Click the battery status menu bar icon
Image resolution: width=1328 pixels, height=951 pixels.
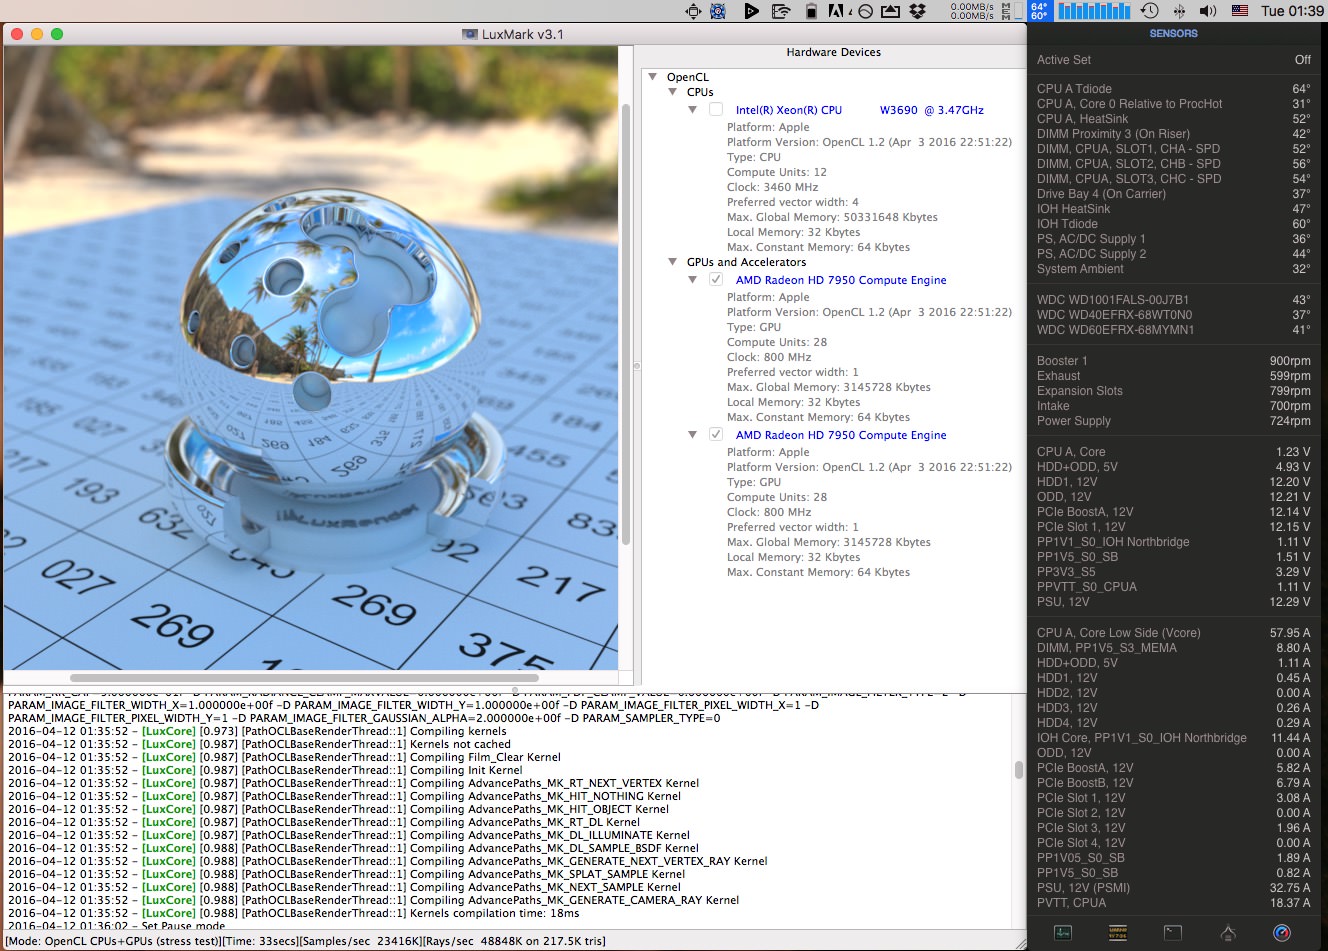tap(811, 11)
